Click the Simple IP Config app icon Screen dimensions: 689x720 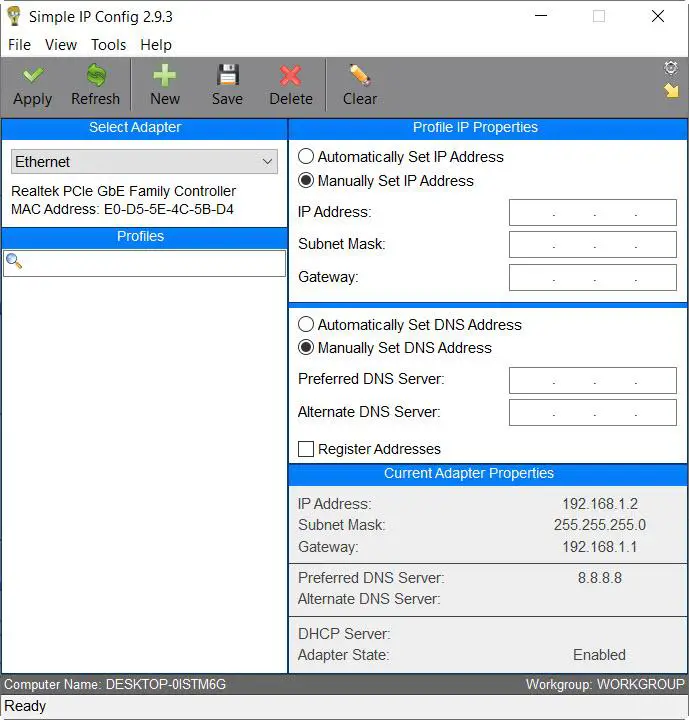click(14, 16)
